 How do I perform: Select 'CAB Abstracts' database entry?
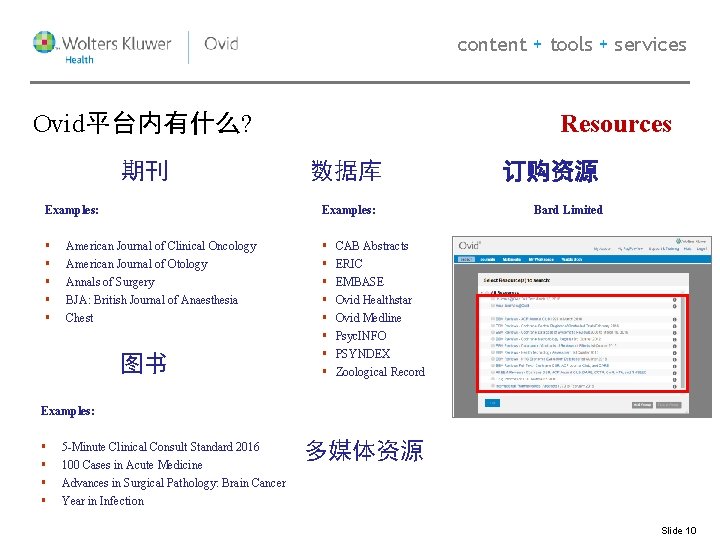372,246
